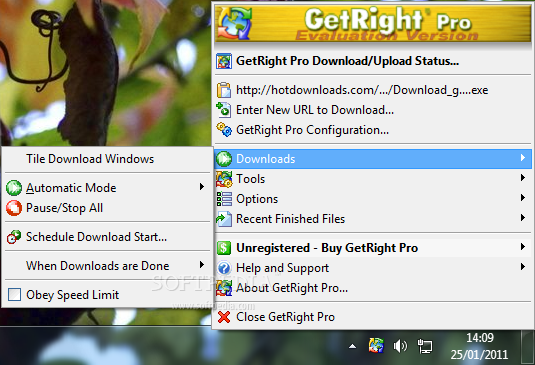Click the GetRight Pro Evaluation Version banner
Screen dimensions: 535x365
pyautogui.click(x=373, y=23)
